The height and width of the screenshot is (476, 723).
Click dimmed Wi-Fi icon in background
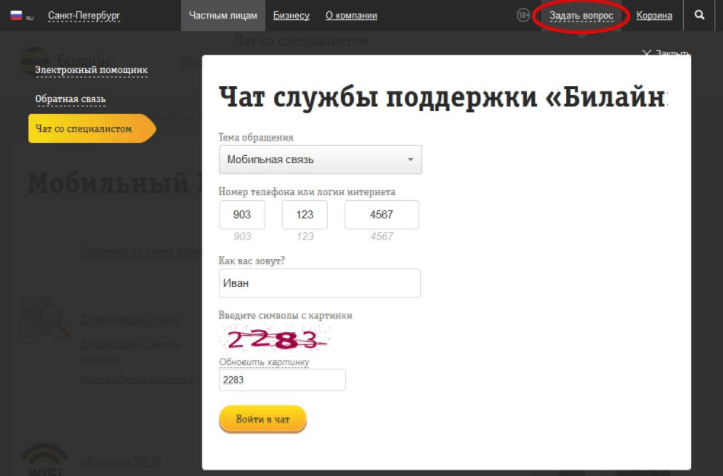pyautogui.click(x=44, y=459)
